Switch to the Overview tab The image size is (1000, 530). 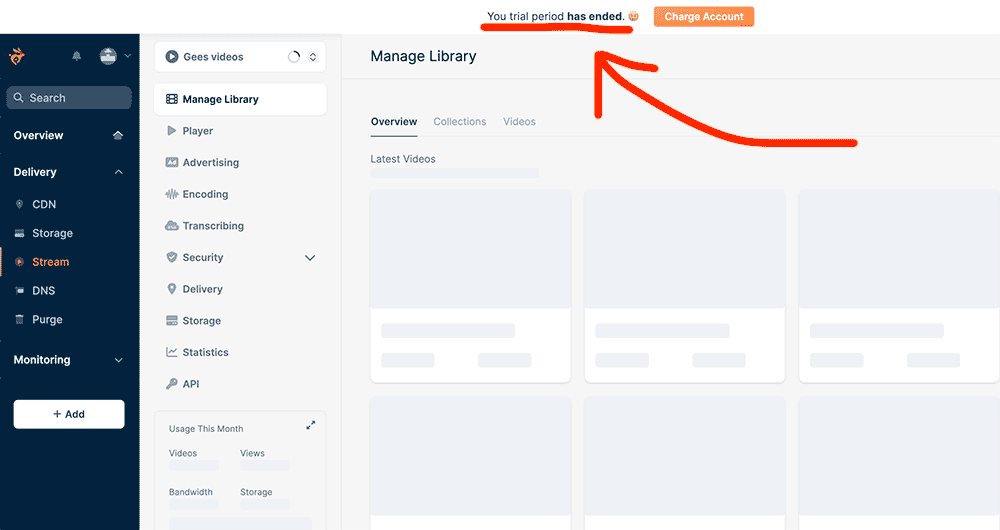click(x=394, y=122)
